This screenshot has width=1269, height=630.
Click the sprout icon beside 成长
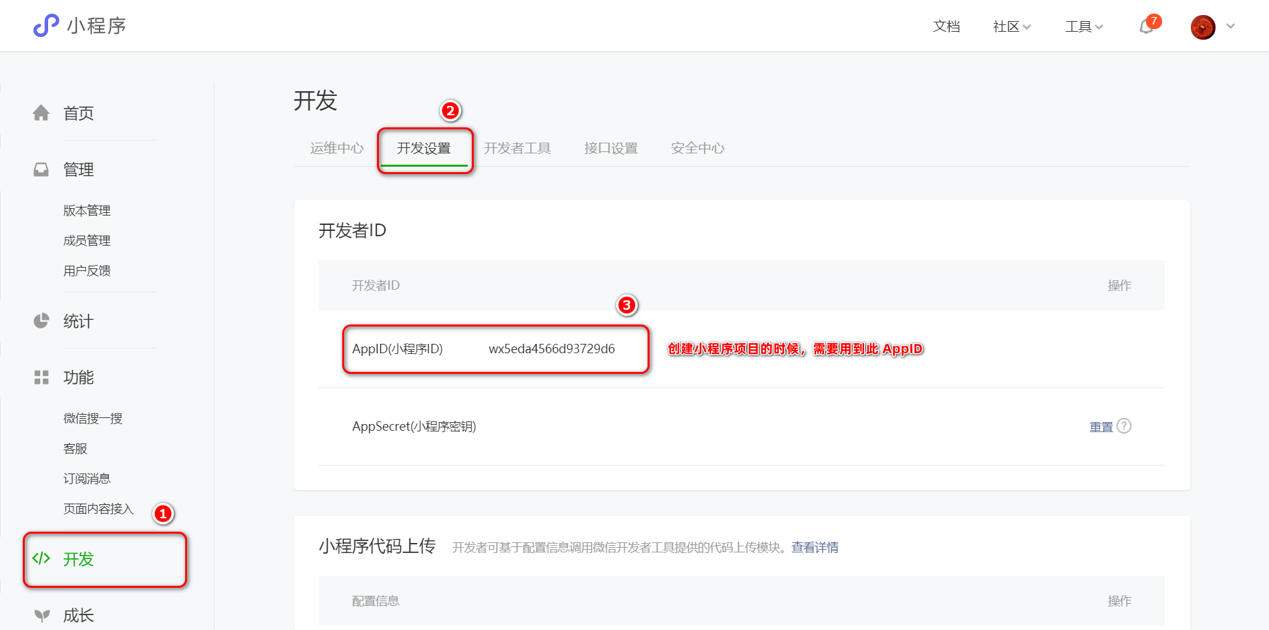coord(41,616)
